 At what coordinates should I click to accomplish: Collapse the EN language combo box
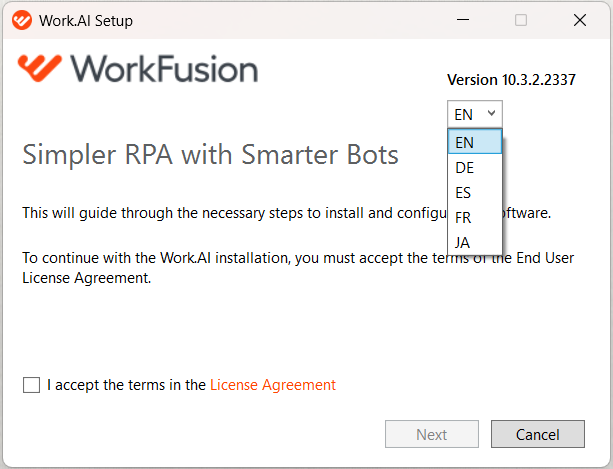pos(475,114)
